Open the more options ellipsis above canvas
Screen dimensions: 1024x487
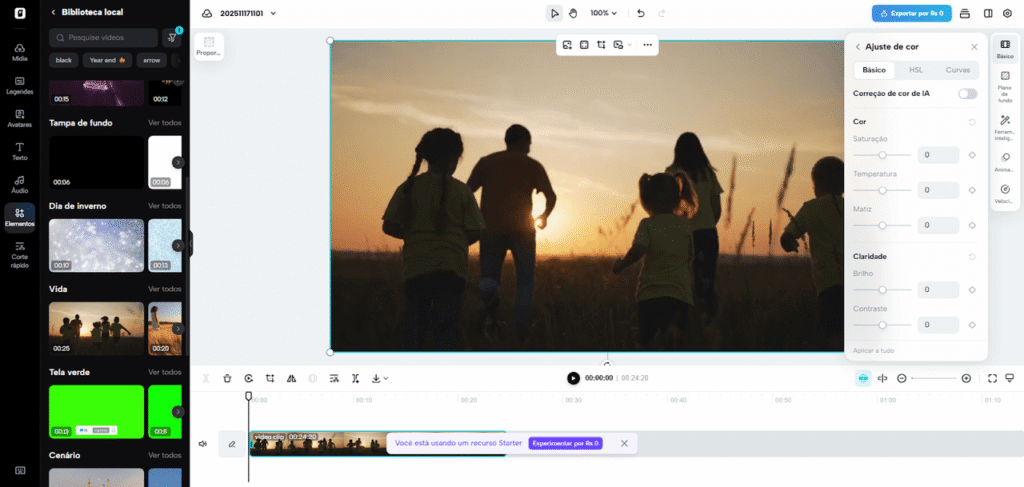click(647, 44)
